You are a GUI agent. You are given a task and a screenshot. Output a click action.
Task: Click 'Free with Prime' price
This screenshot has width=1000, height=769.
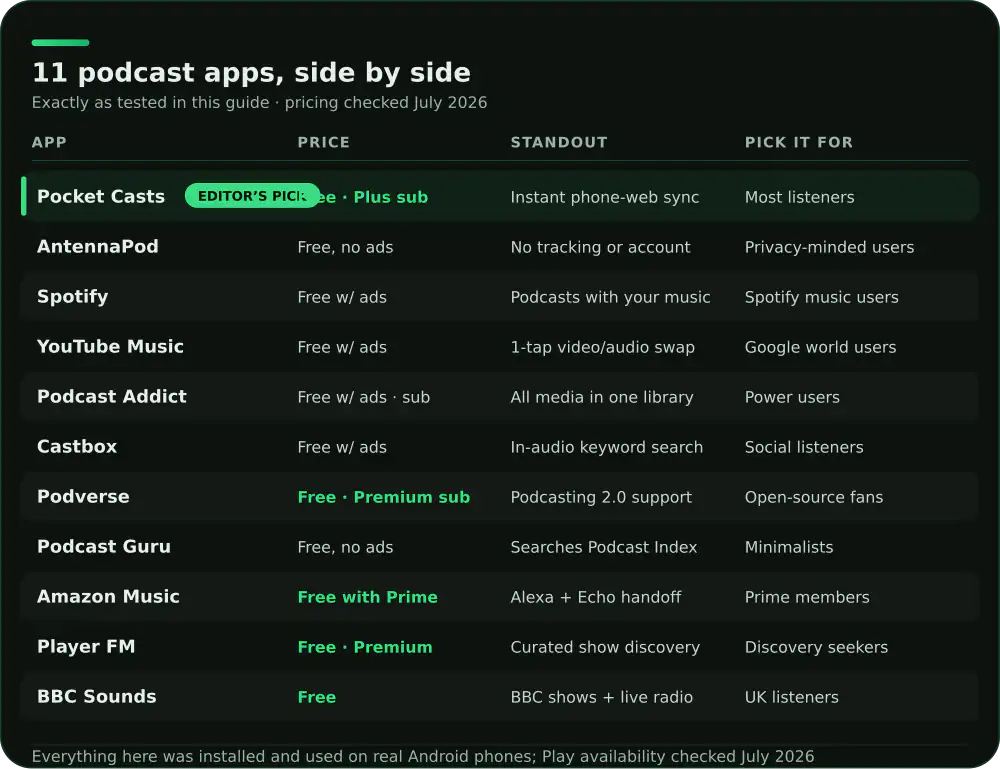(x=367, y=597)
